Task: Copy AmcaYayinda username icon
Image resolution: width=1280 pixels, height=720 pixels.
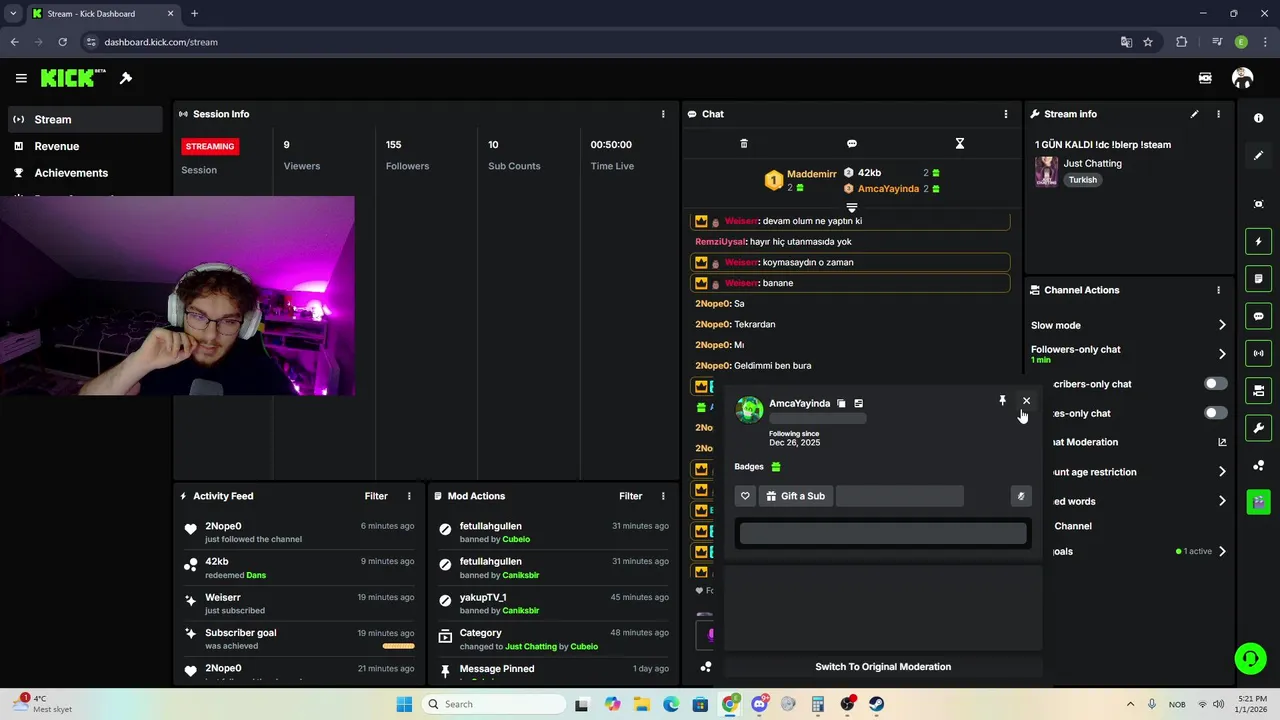Action: pyautogui.click(x=841, y=403)
